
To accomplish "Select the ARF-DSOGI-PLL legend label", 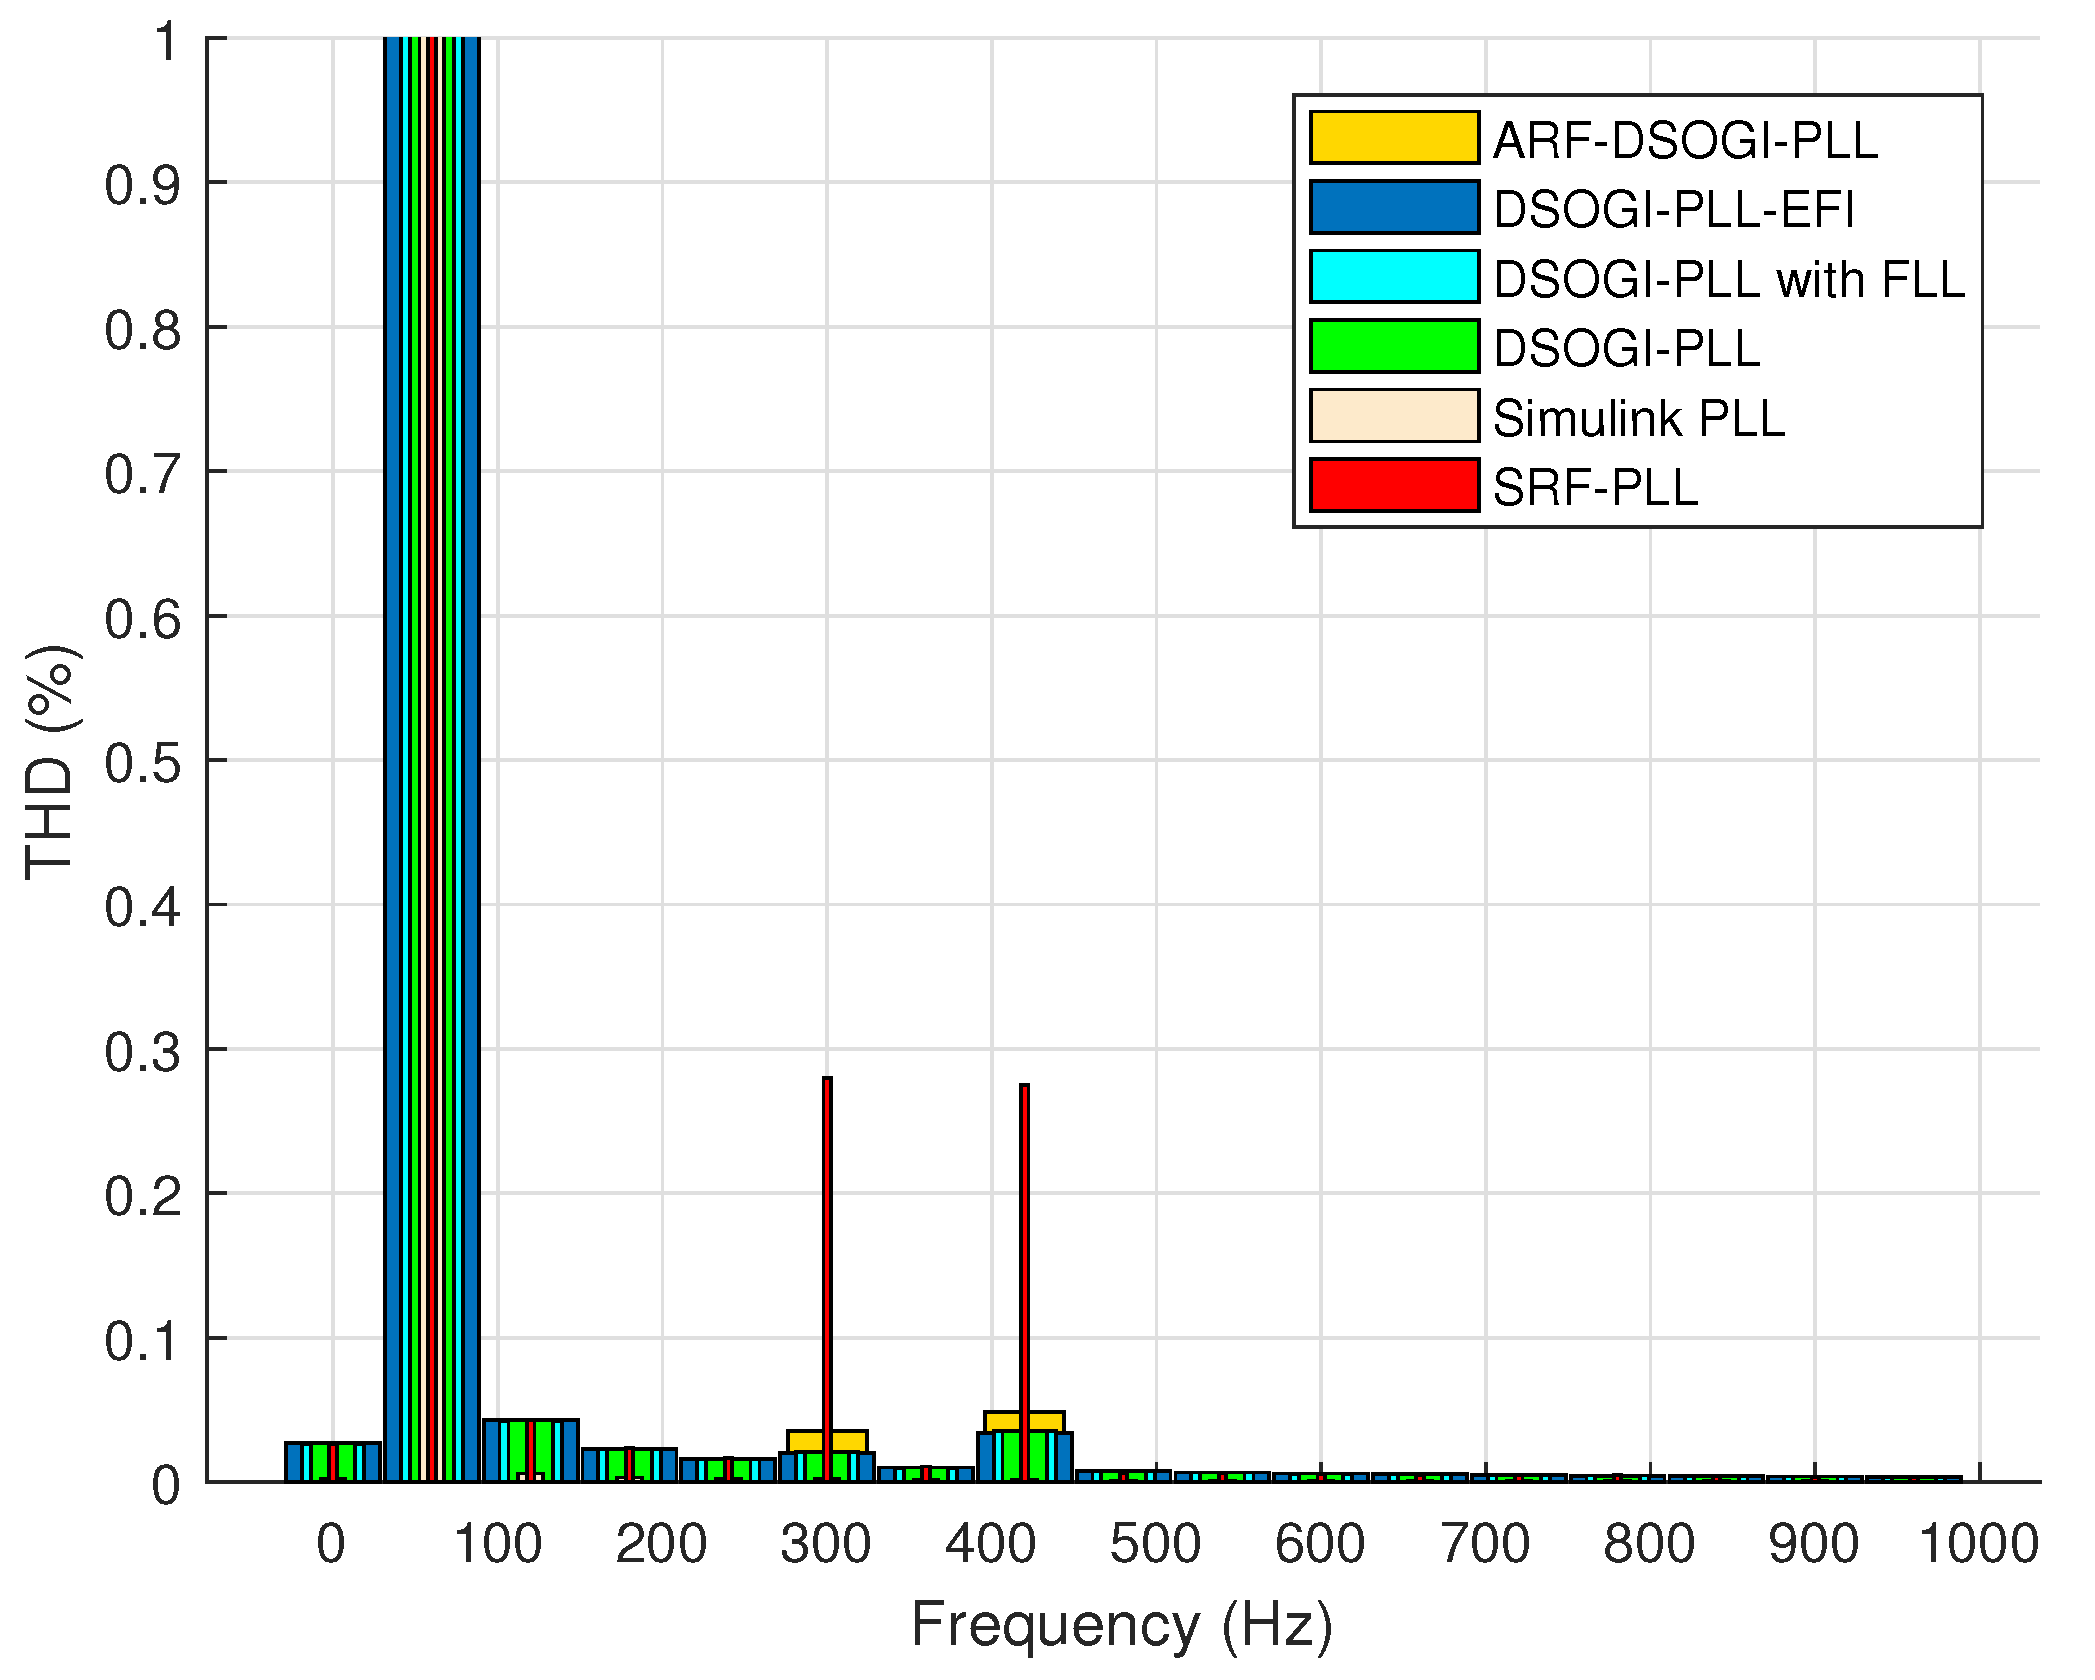I will tap(1685, 140).
